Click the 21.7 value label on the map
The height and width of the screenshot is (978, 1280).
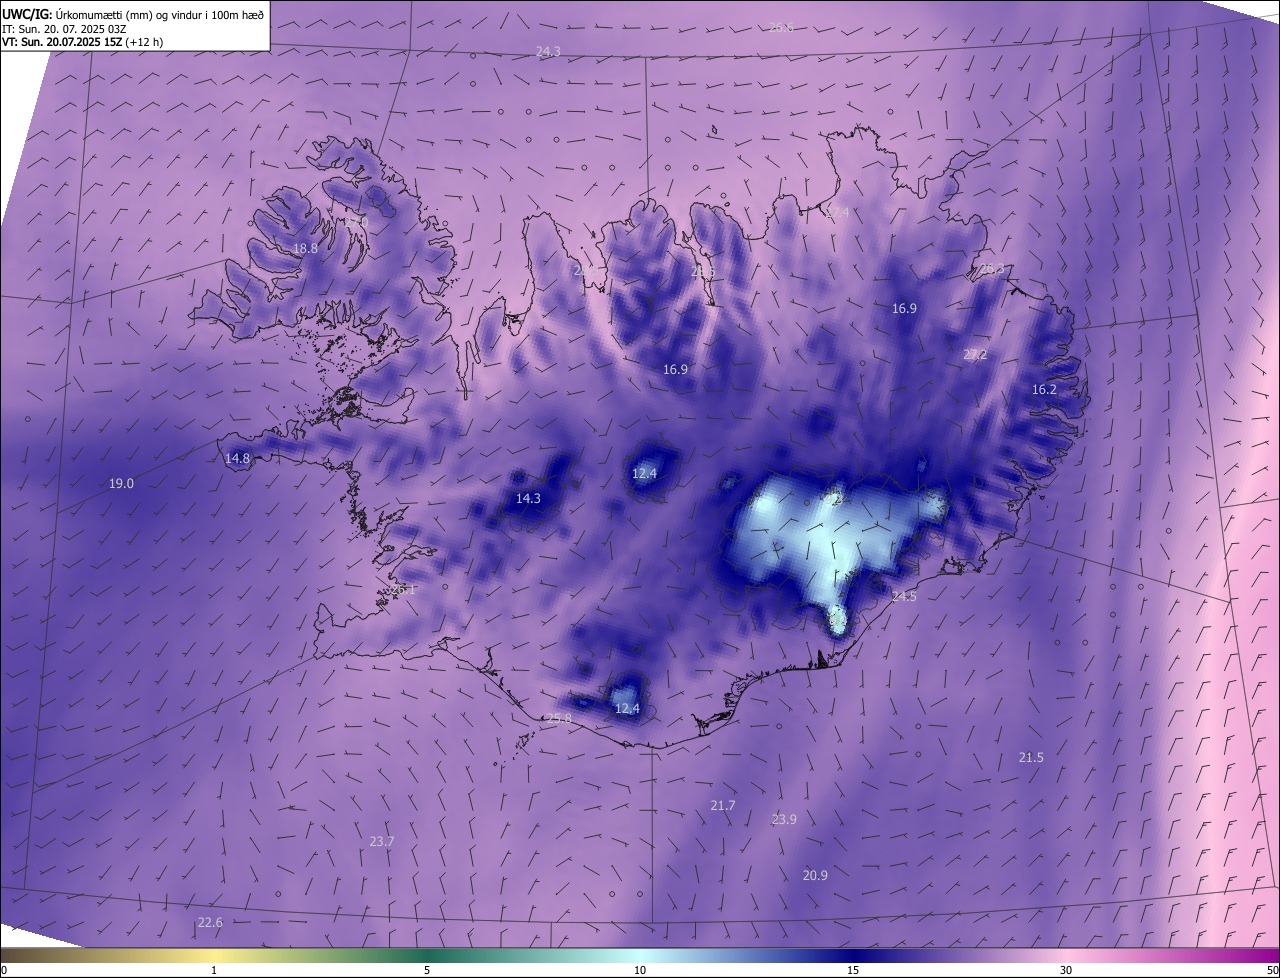pyautogui.click(x=723, y=805)
